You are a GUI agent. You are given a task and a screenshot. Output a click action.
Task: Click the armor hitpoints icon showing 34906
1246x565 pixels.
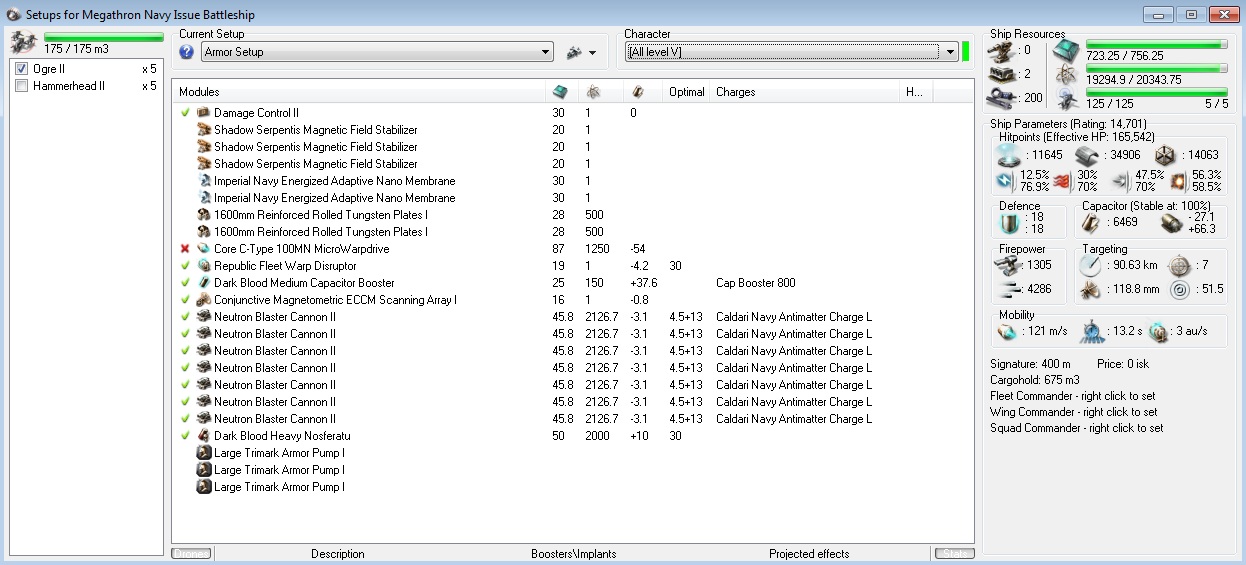[x=1087, y=155]
